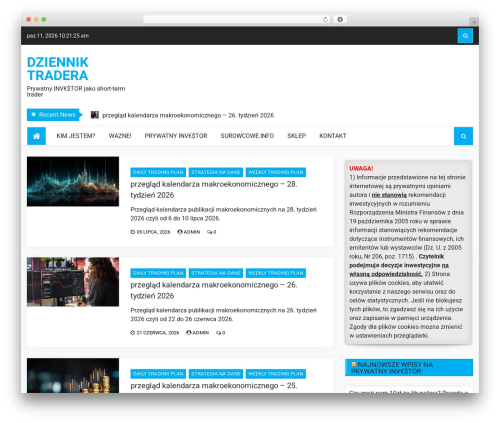Open the abstract data wave thumbnail of 28. tydzień post
Viewport: 500px width, 423px height.
(73, 181)
